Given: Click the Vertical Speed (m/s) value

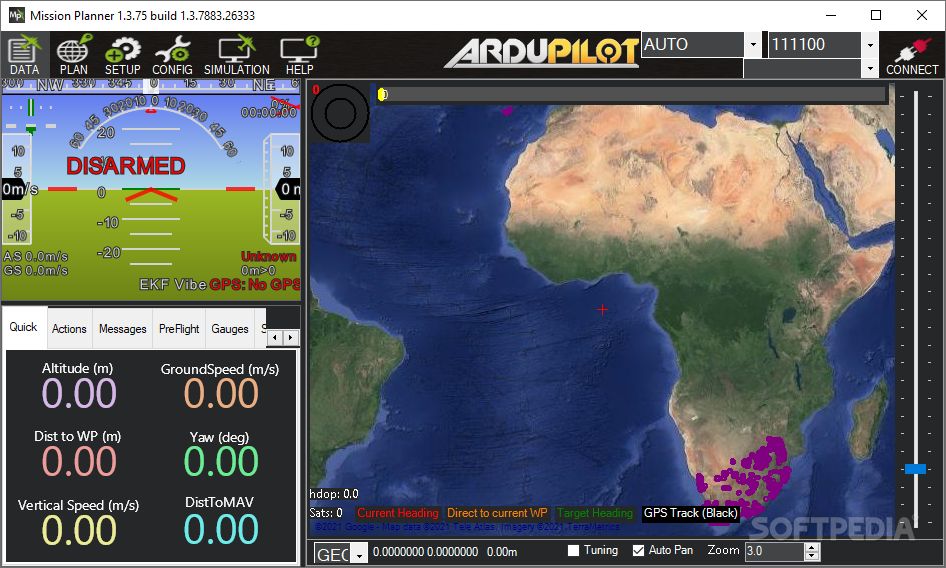Looking at the screenshot, I should coord(78,531).
